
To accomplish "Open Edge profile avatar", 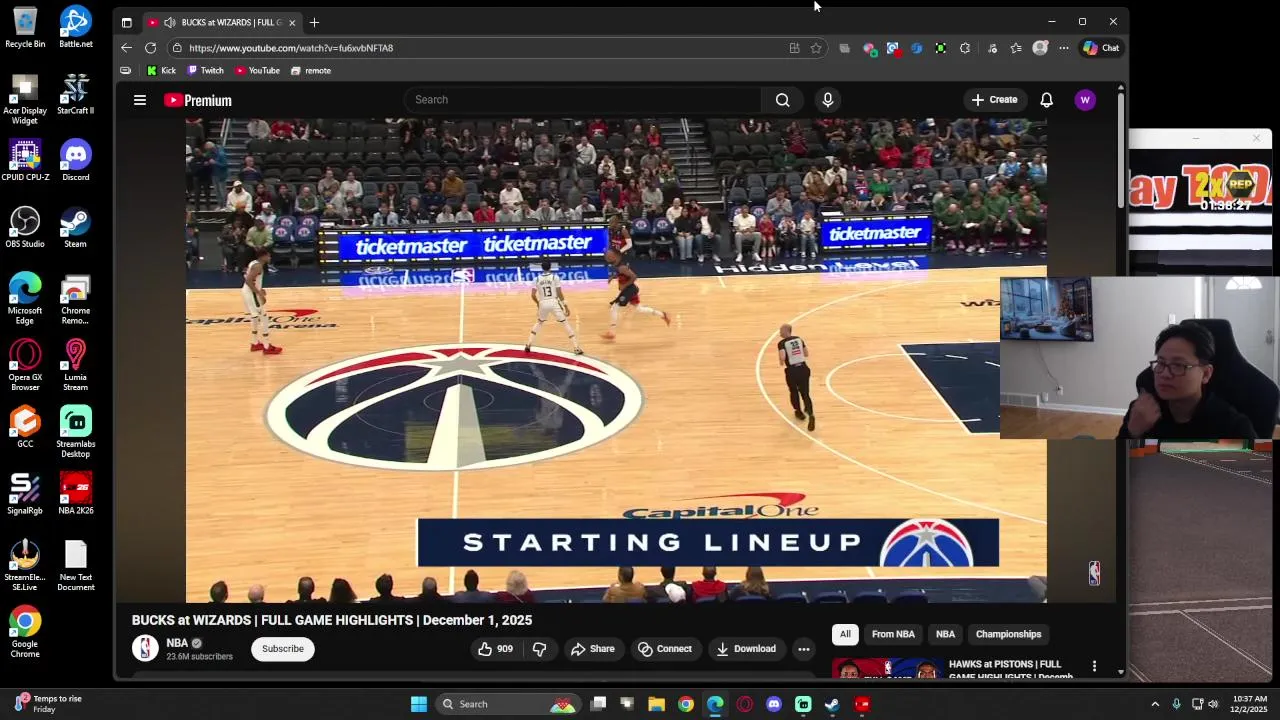I will 1040,48.
